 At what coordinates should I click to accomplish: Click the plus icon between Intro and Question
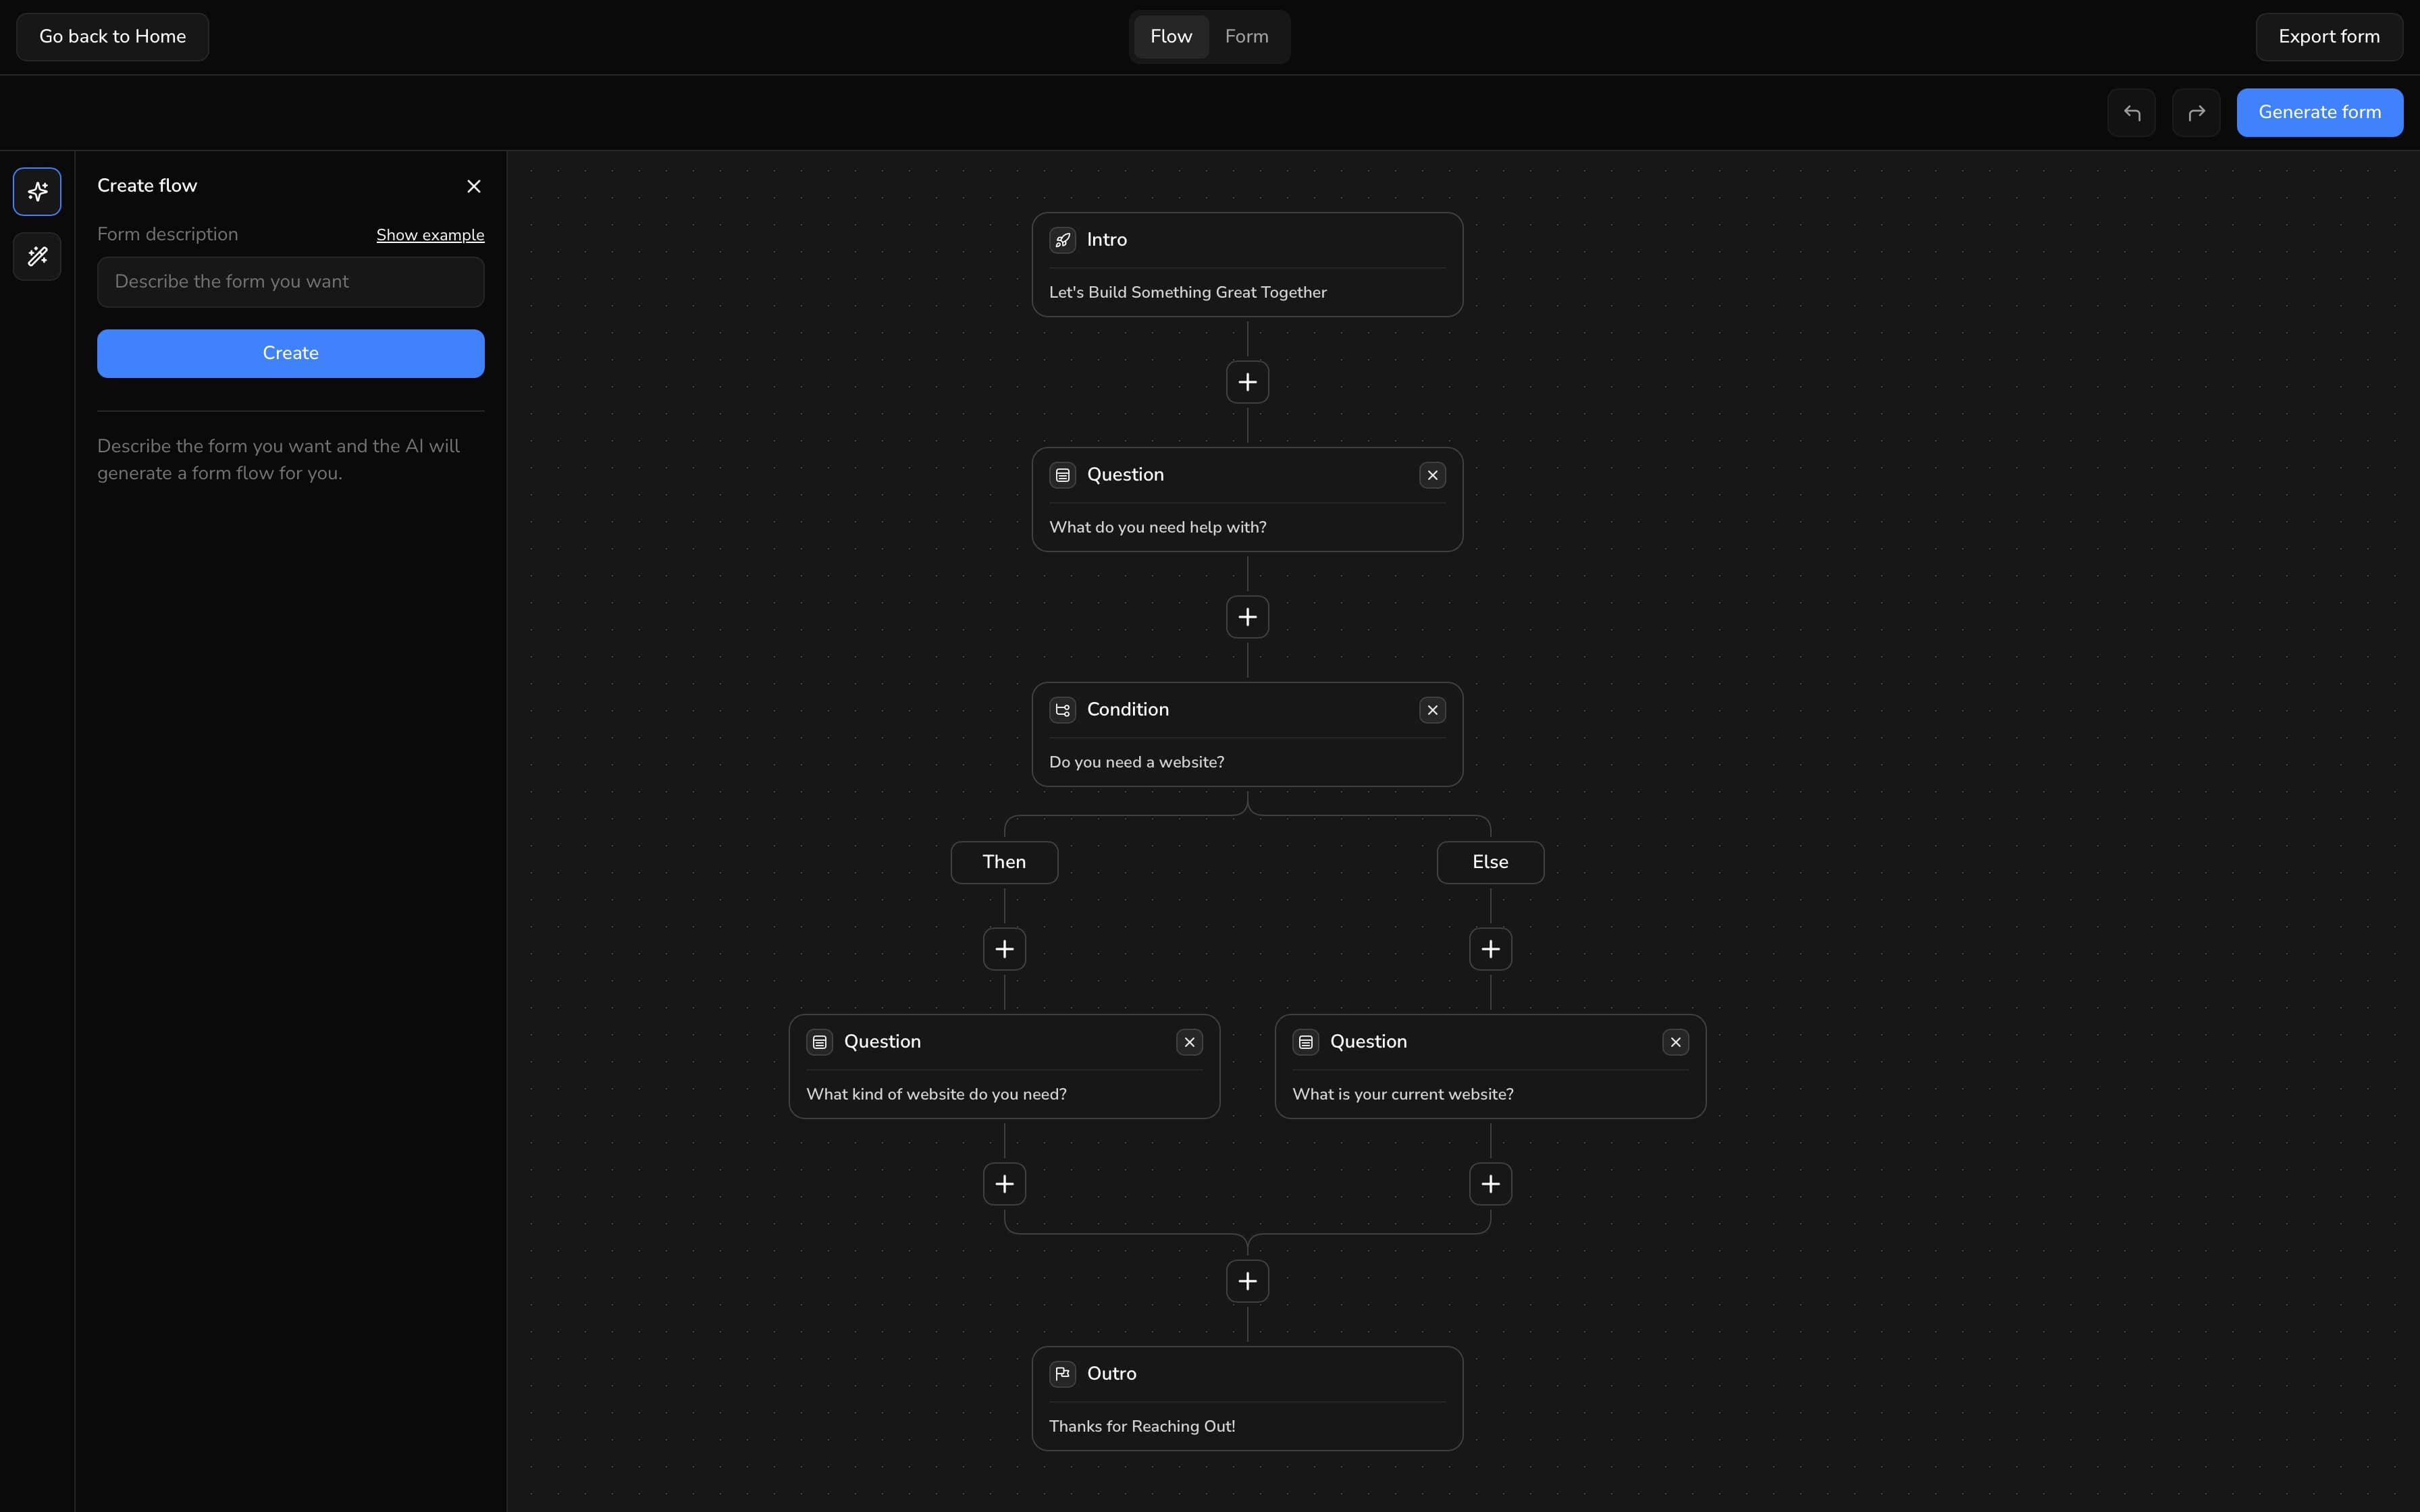(1246, 382)
